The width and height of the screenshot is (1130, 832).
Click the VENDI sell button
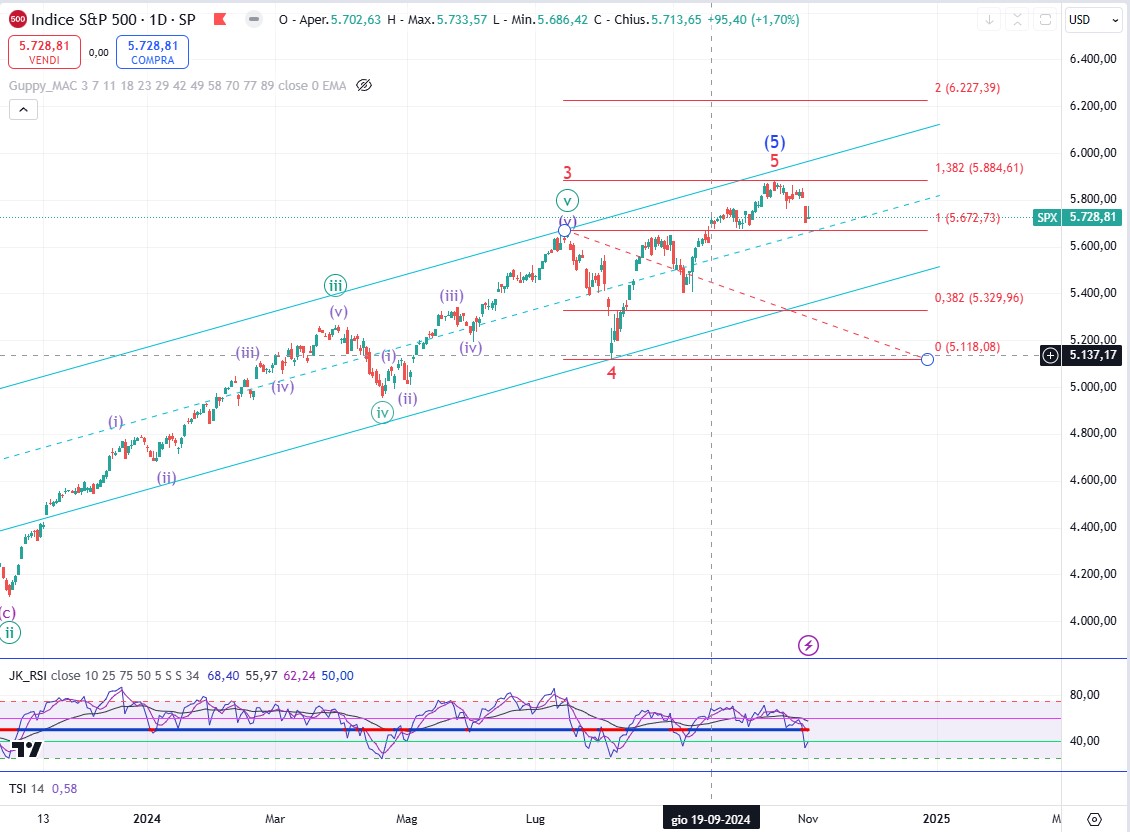[x=44, y=52]
